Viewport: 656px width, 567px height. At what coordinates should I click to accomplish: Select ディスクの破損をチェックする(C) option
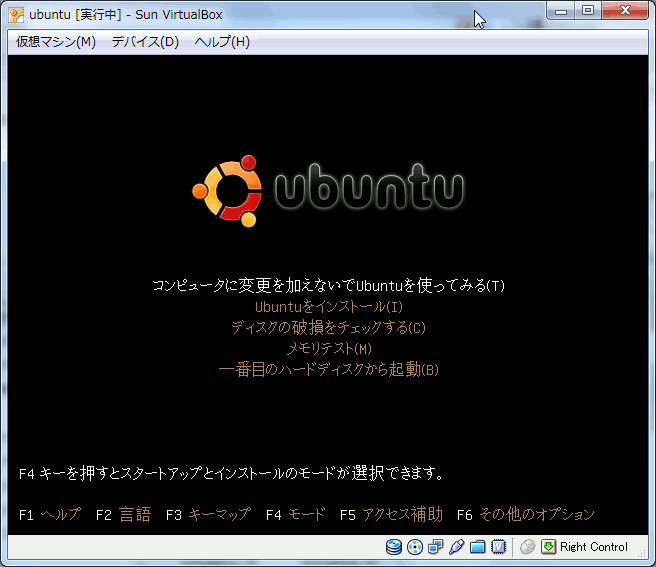coord(328,328)
